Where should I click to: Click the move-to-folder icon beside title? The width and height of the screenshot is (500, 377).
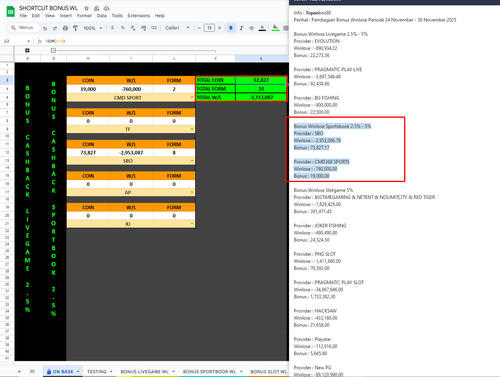coord(96,8)
